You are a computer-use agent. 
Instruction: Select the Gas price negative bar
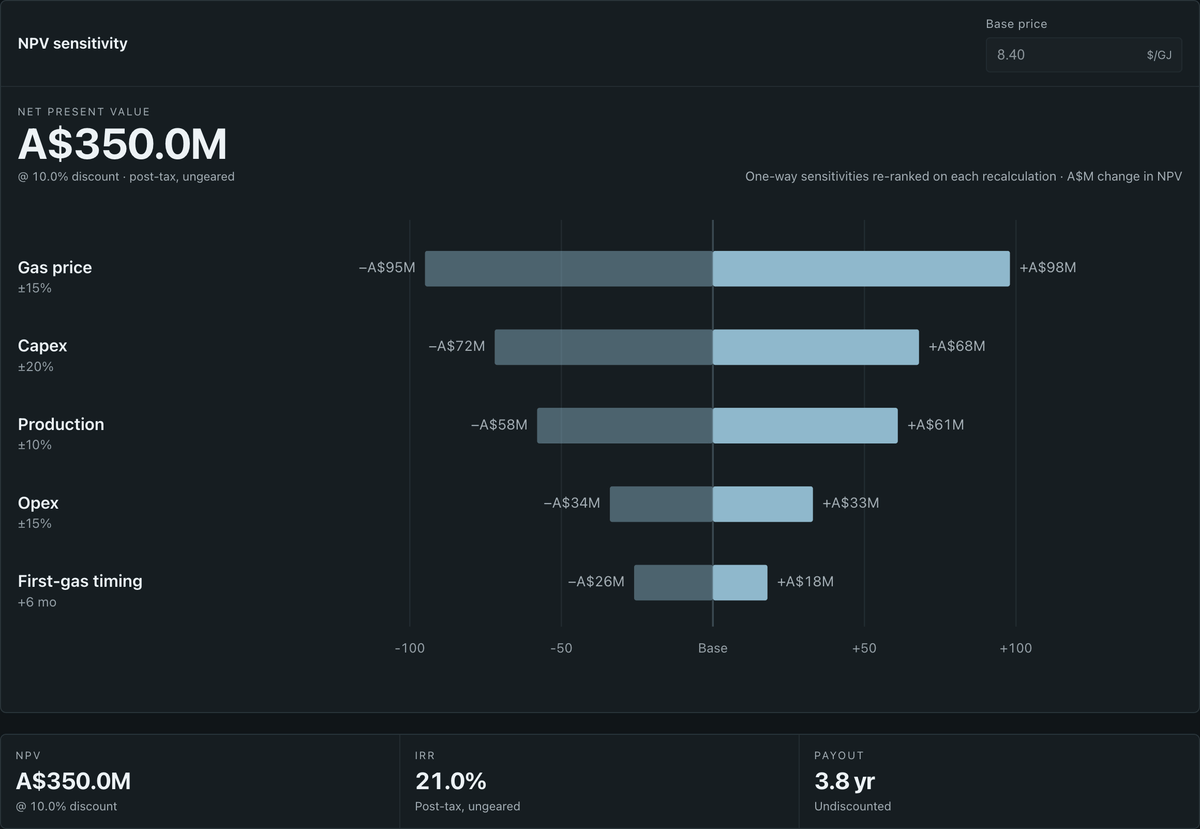point(569,268)
